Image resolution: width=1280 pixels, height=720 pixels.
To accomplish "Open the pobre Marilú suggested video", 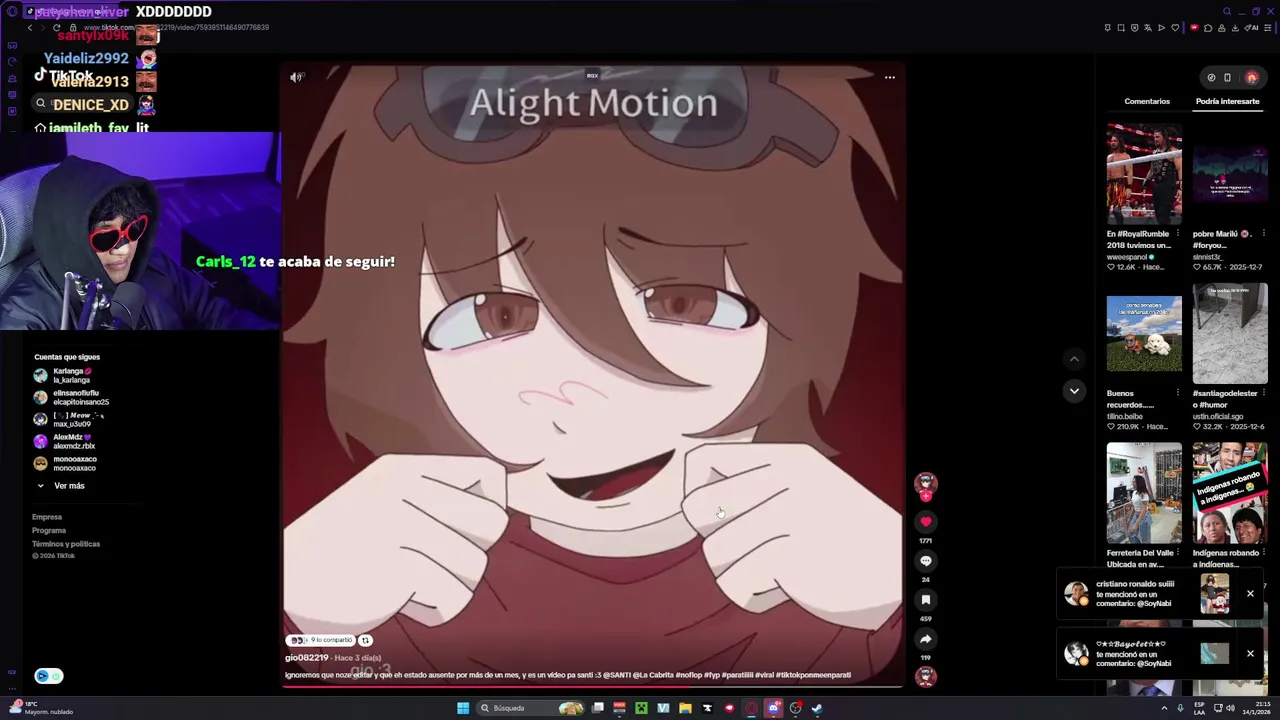I will pos(1230,173).
